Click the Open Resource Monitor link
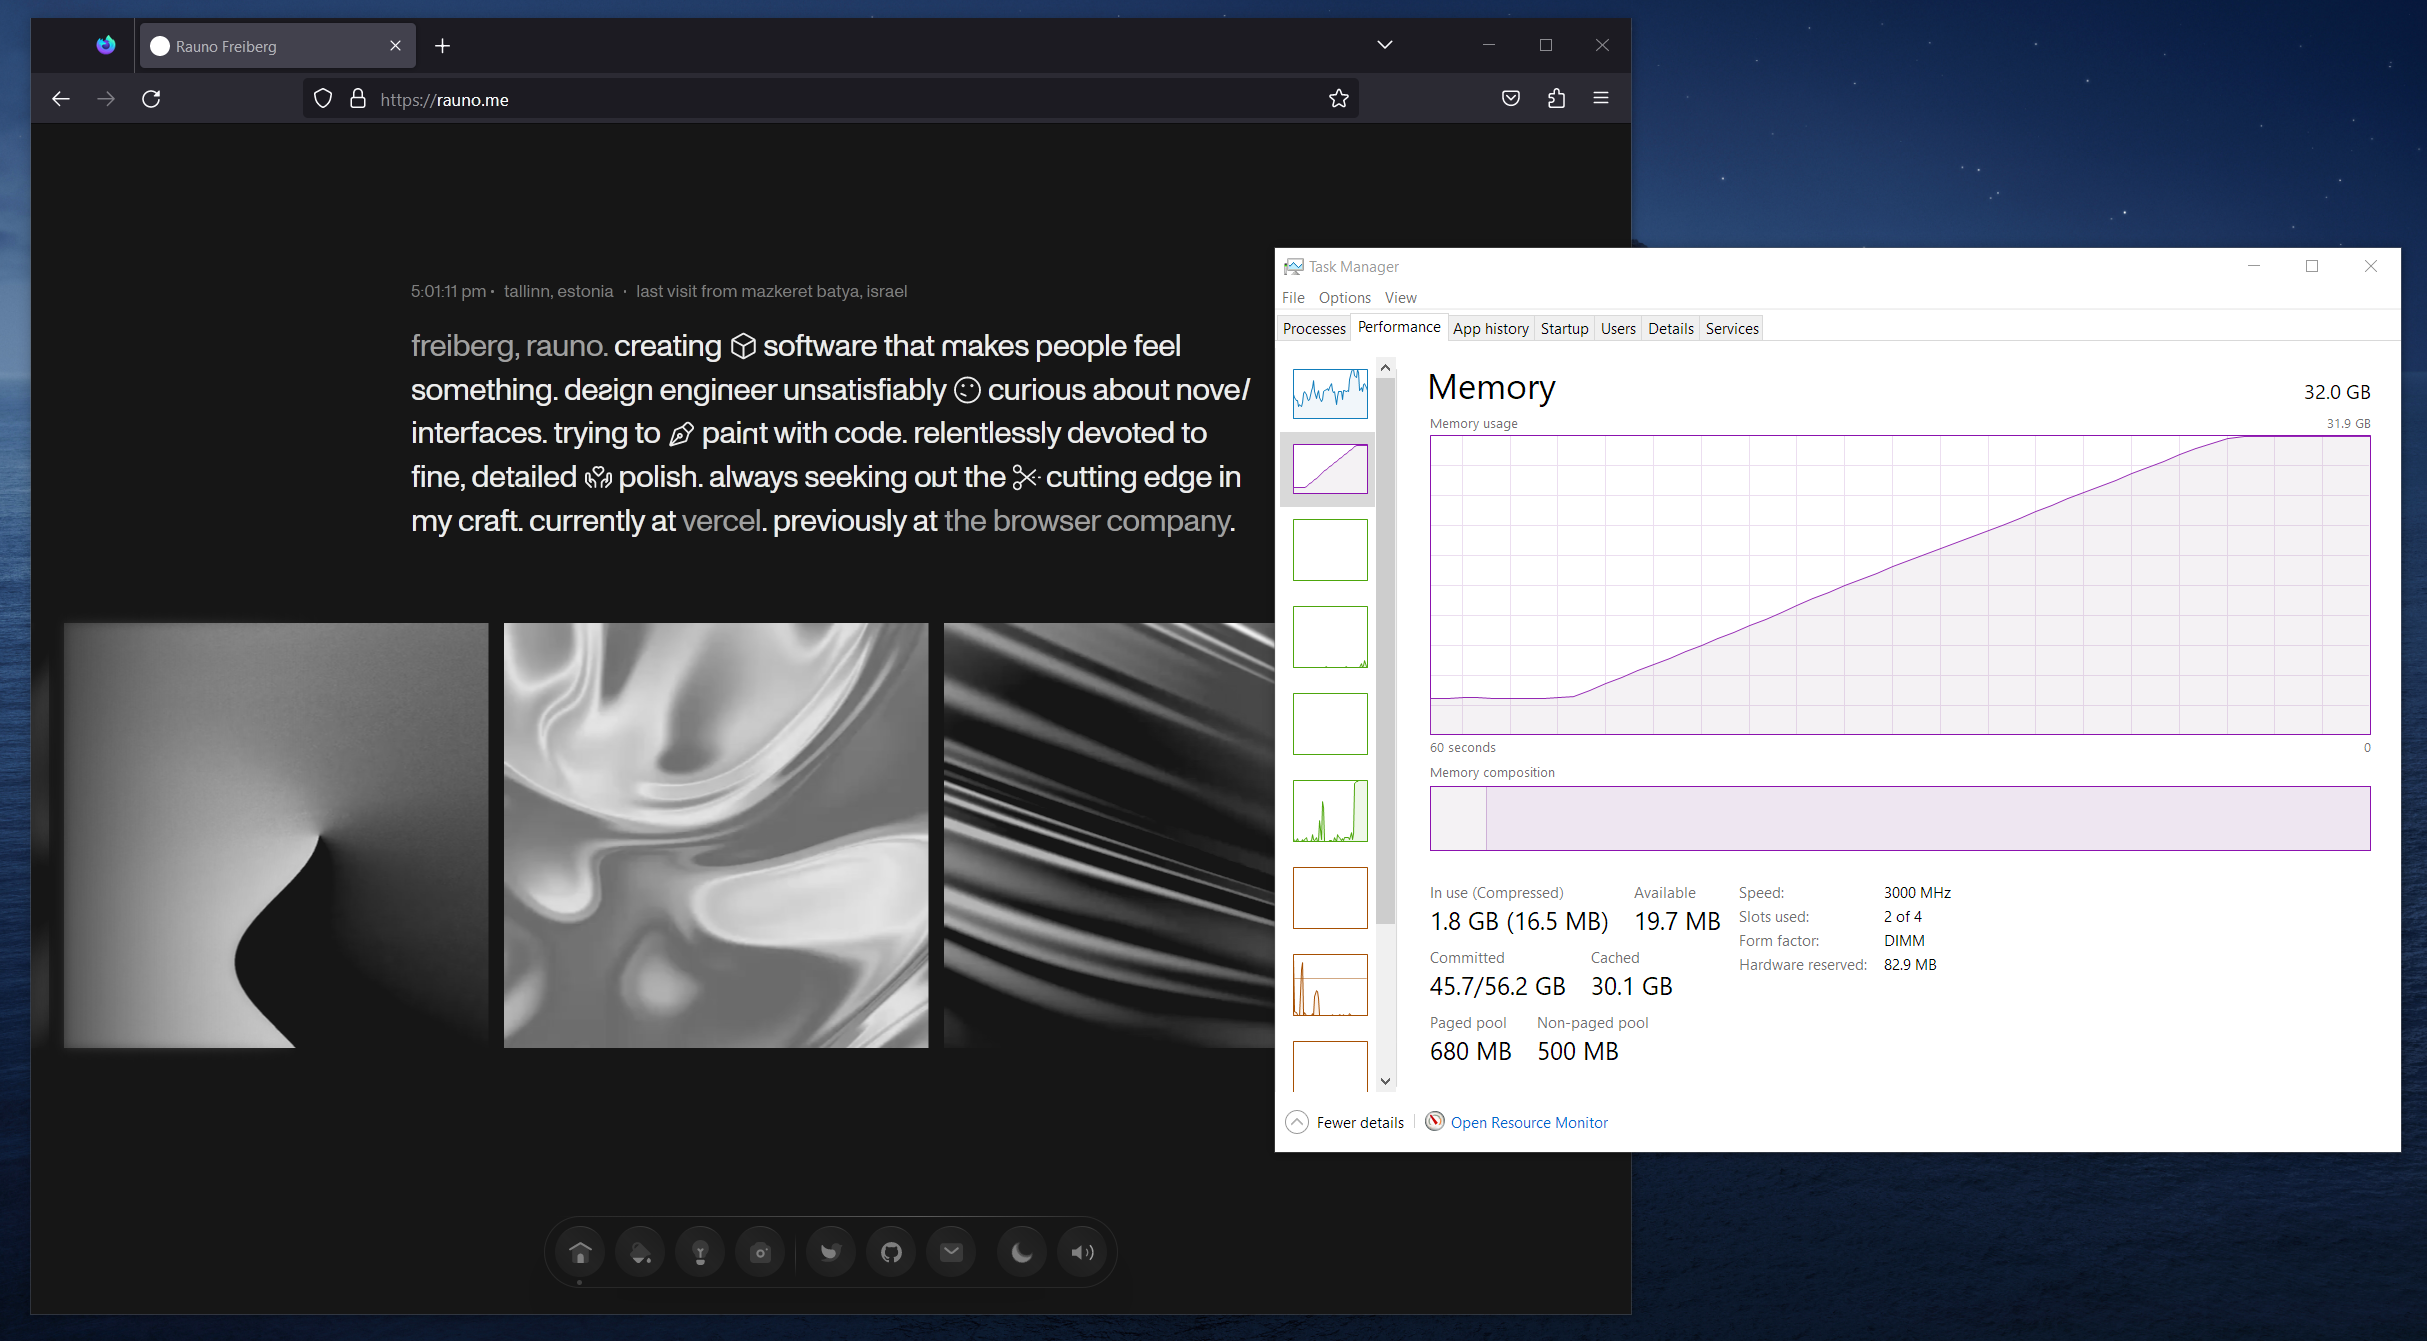 coord(1528,1122)
